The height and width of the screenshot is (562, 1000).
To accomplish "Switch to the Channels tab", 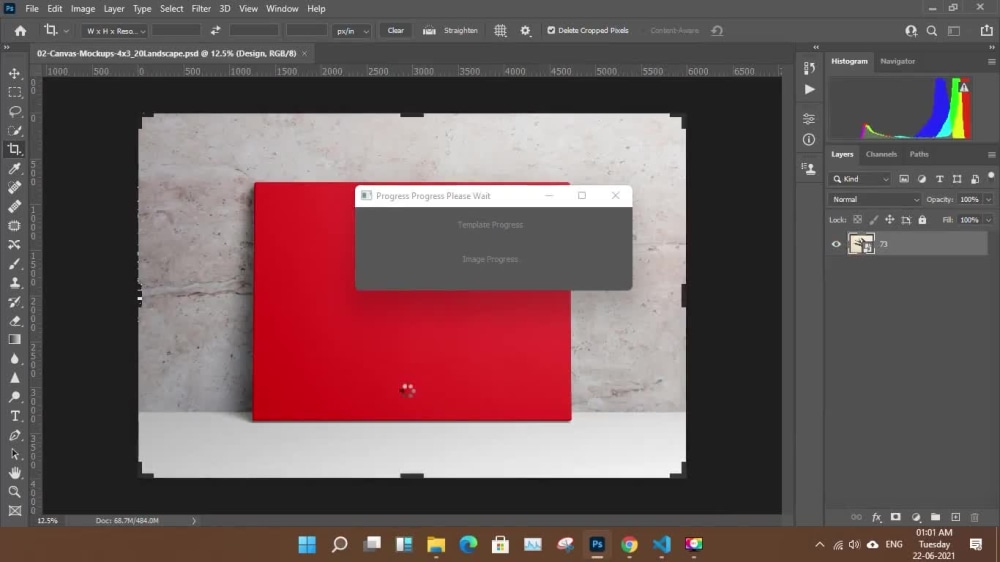I will coord(881,154).
